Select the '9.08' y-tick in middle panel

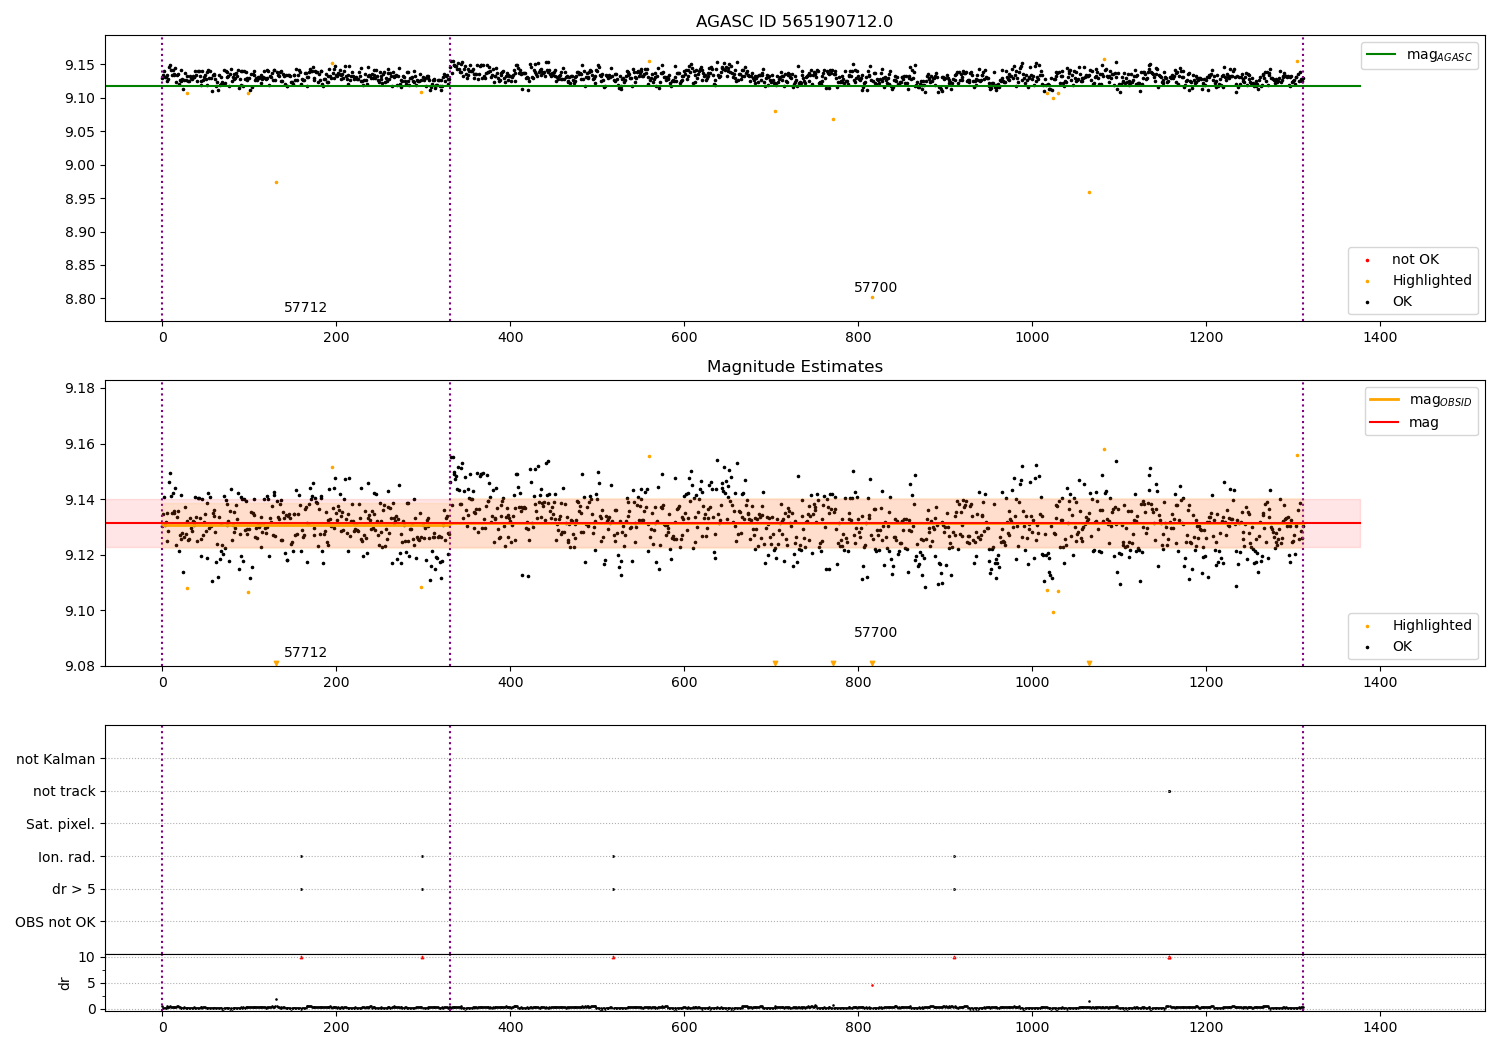pos(80,667)
